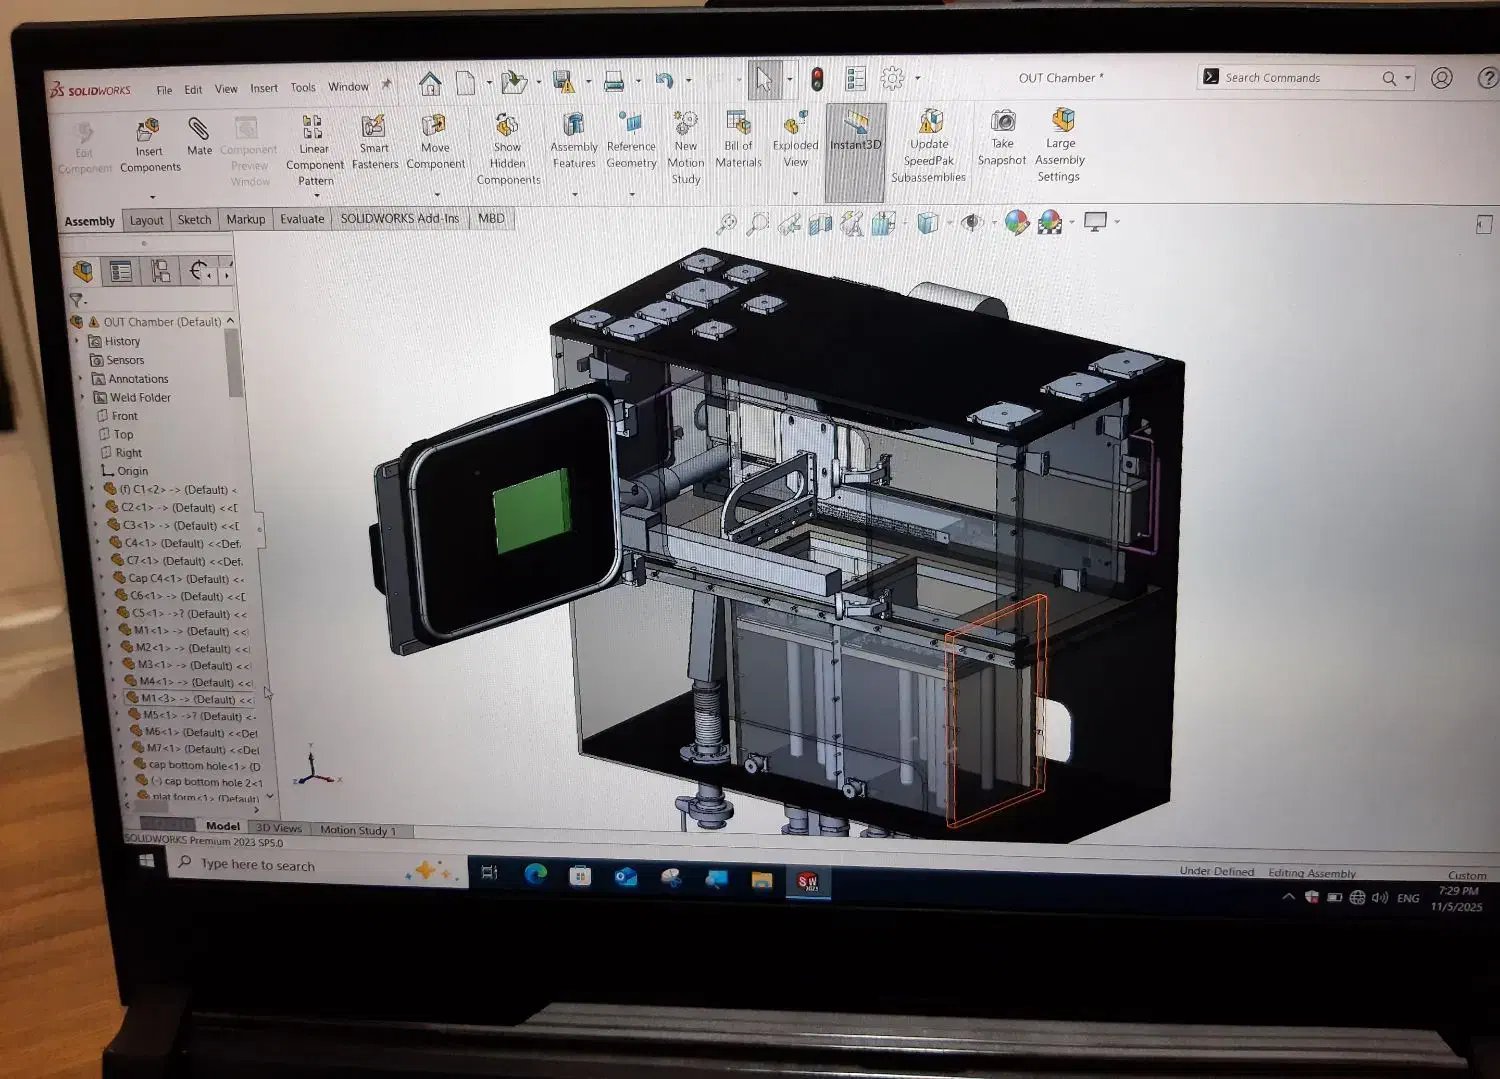Switch to the Evaluate tab
The image size is (1500, 1079).
[301, 219]
